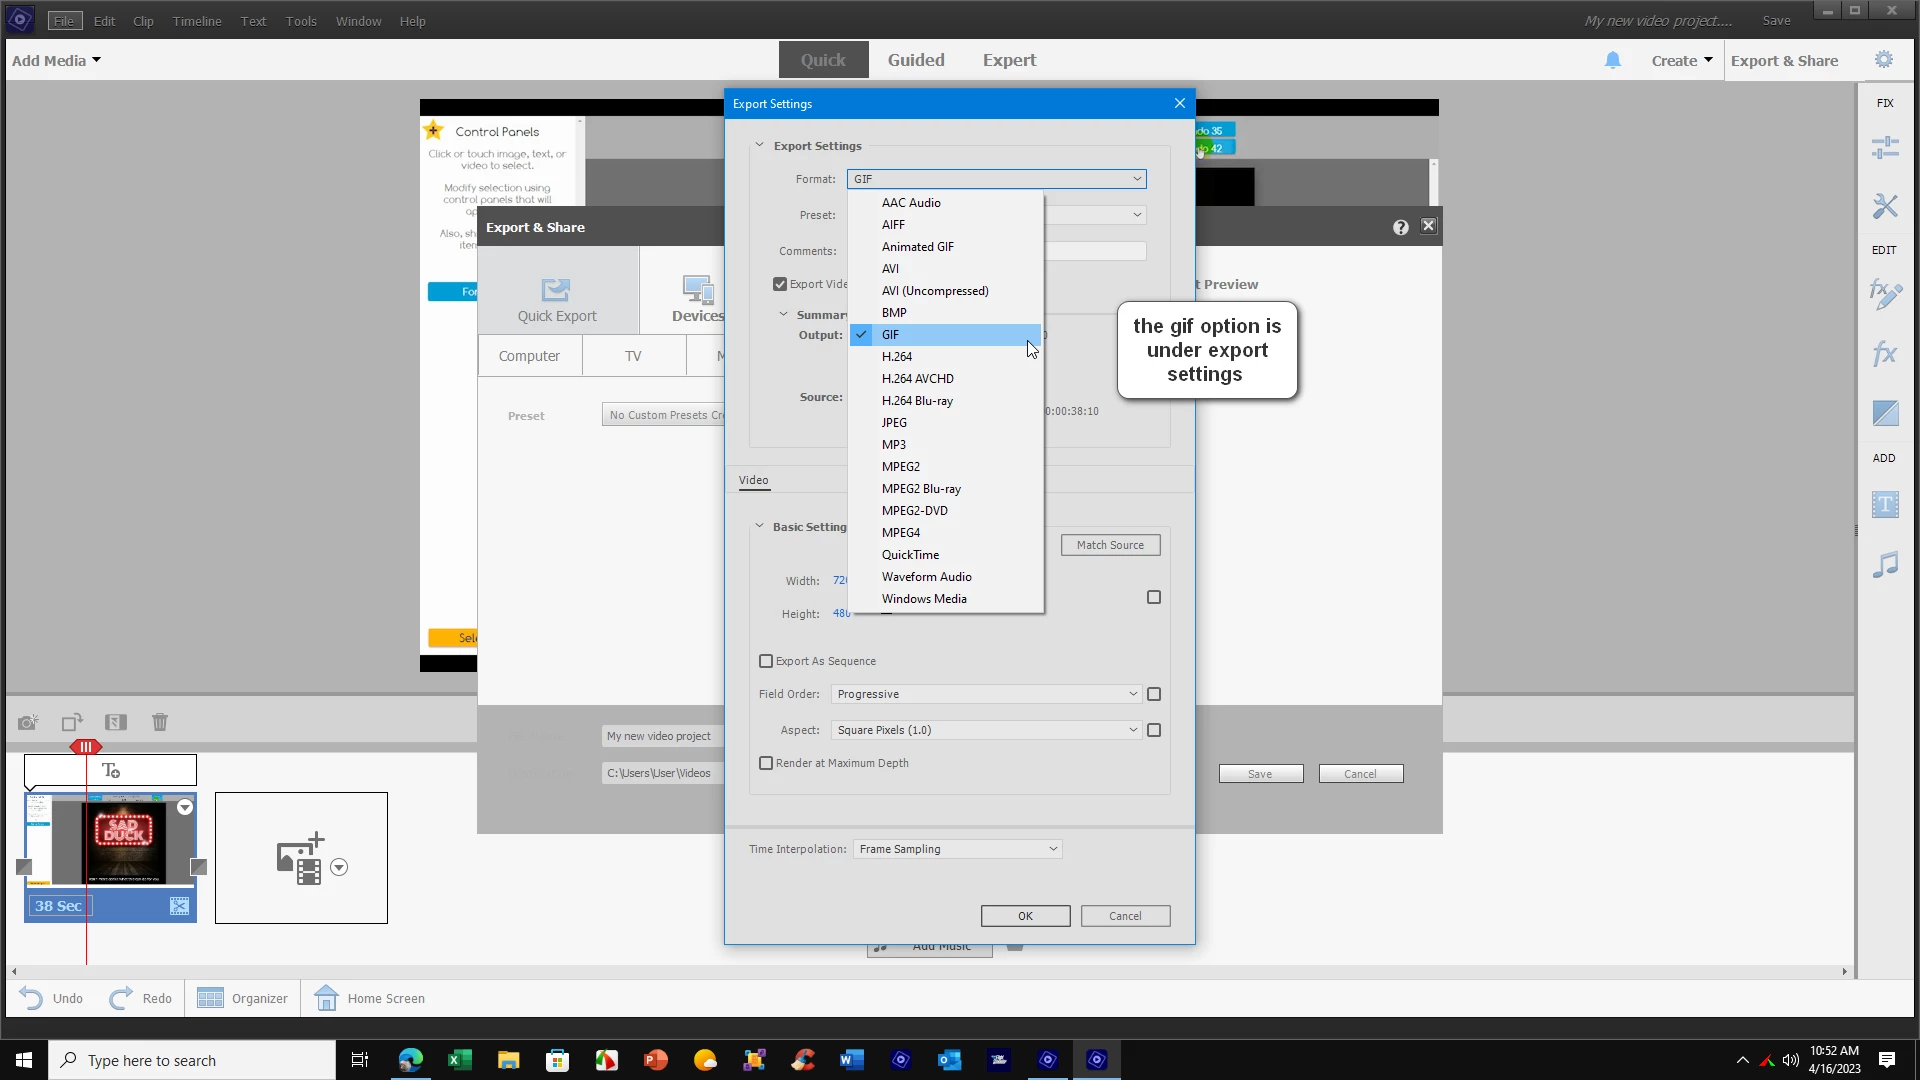
Task: Open the Music note panel icon
Action: coord(1885,565)
